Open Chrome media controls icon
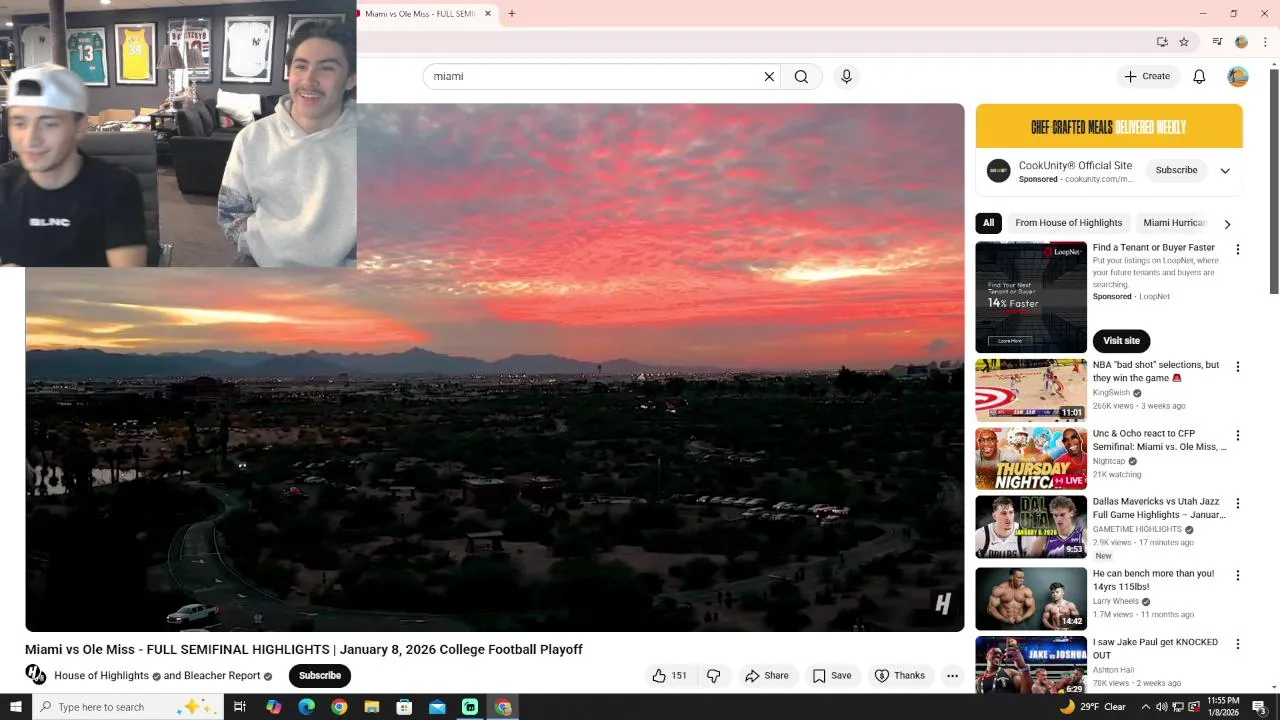This screenshot has height=720, width=1280. coord(1217,42)
